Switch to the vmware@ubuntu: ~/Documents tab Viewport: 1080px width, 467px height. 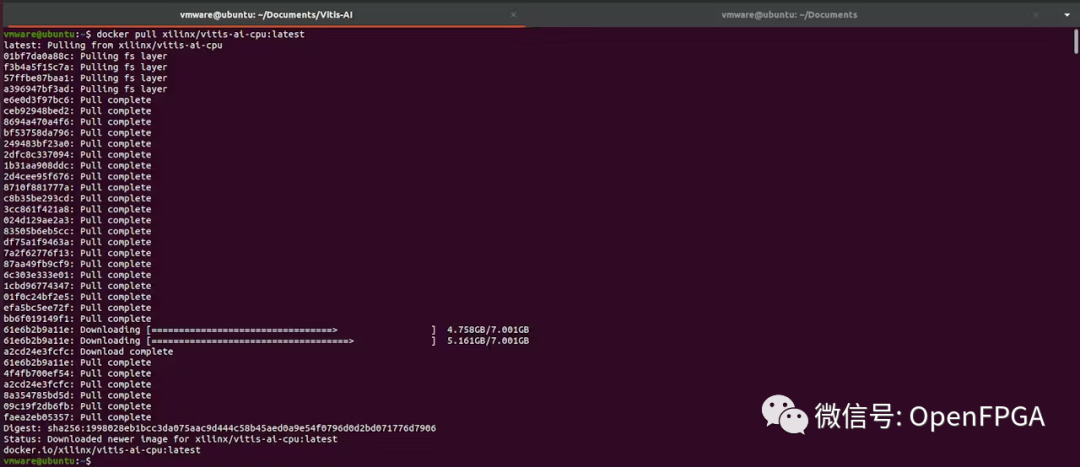click(x=789, y=15)
